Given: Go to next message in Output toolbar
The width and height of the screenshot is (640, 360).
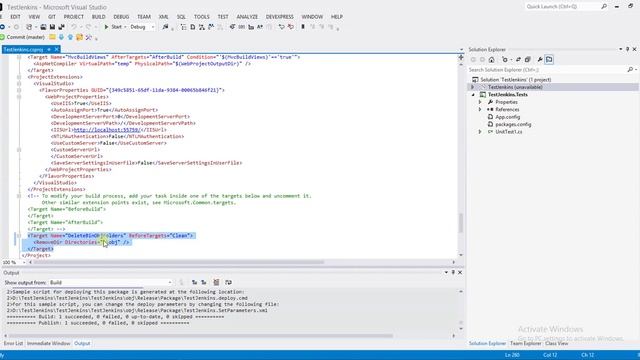Looking at the screenshot, I should pos(204,282).
